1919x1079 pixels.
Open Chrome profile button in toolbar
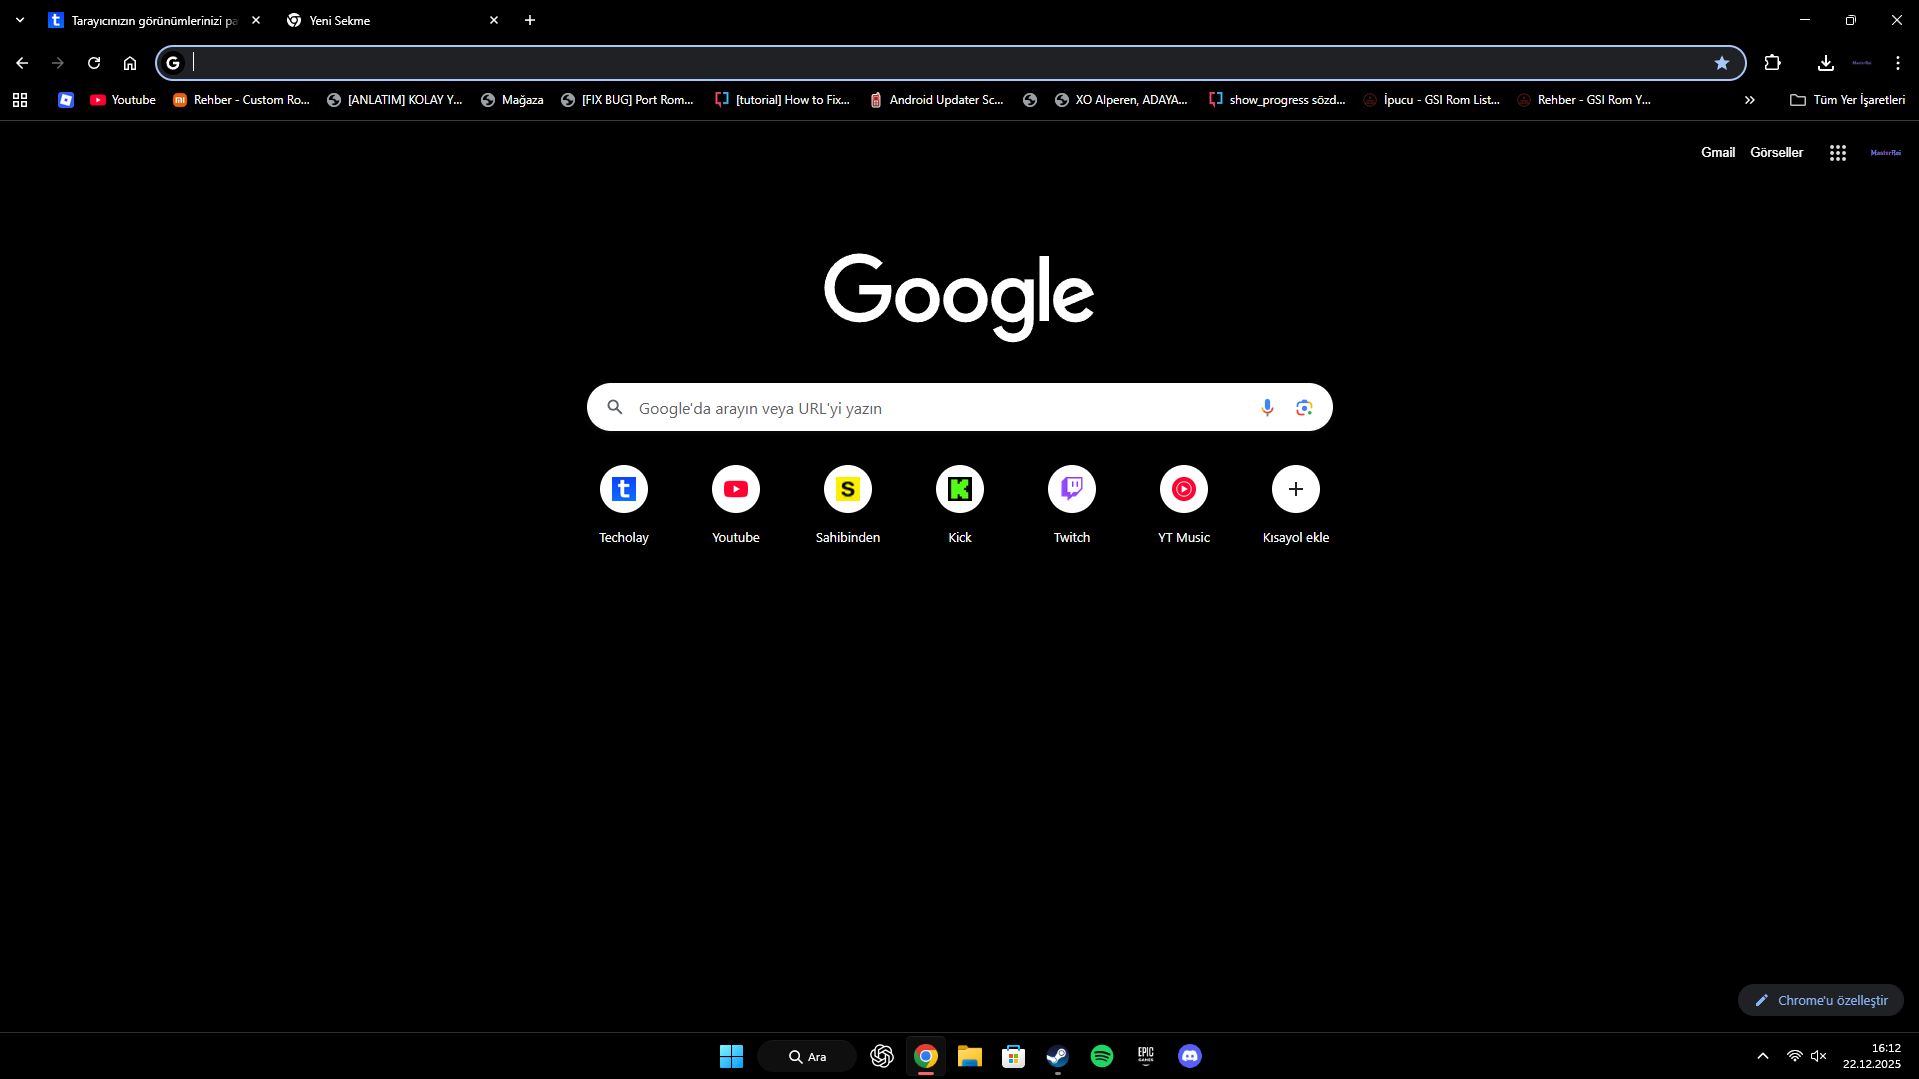pyautogui.click(x=1861, y=63)
